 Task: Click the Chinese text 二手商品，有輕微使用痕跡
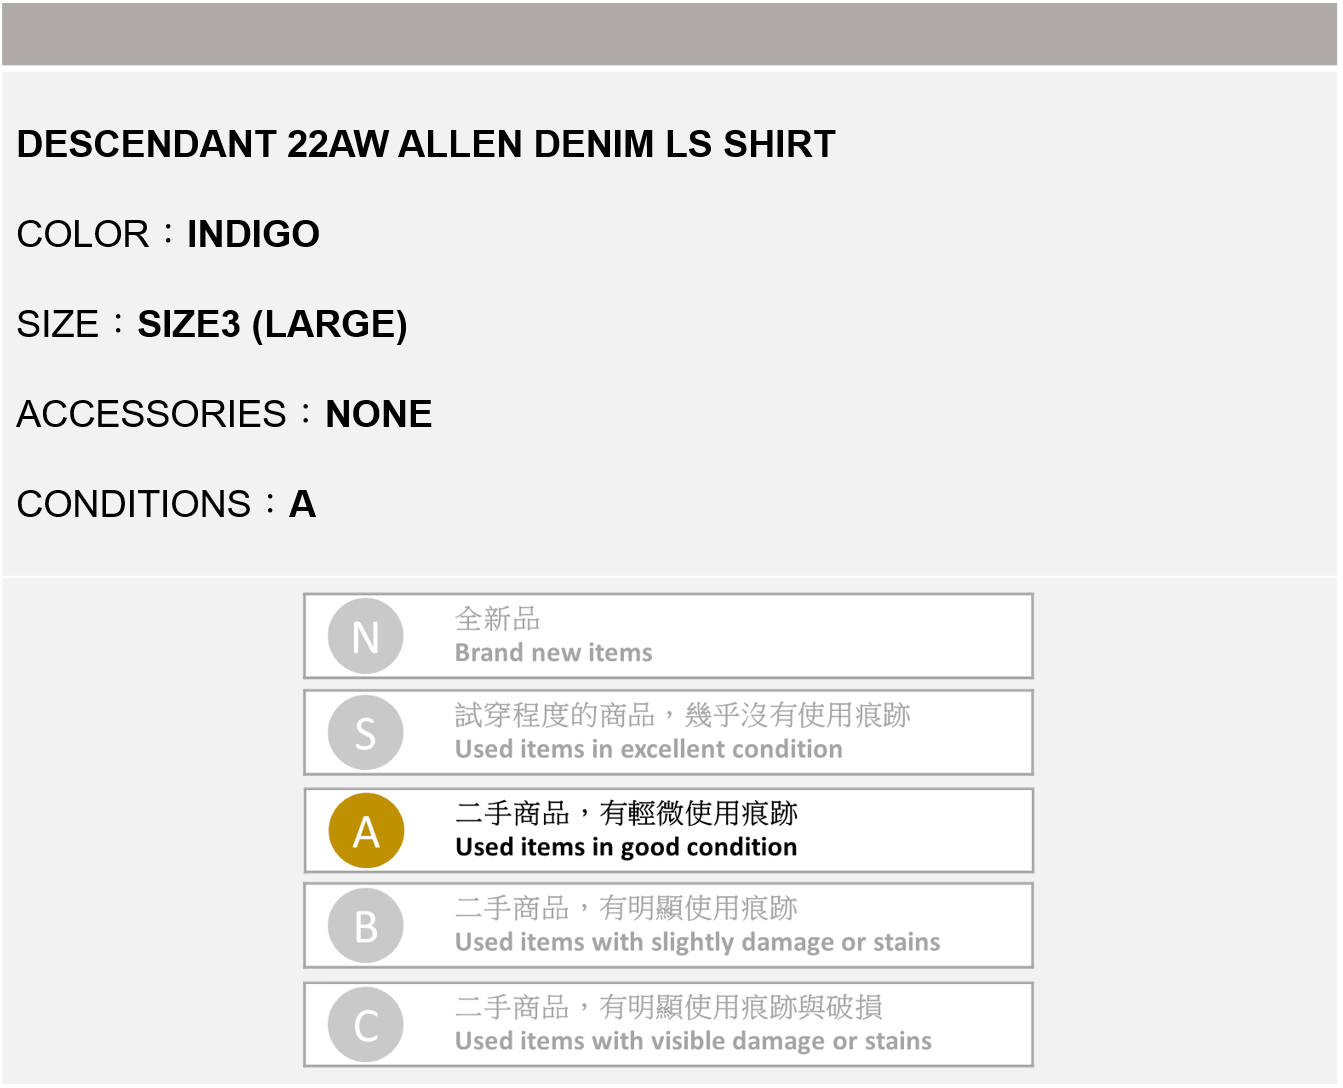pos(626,813)
